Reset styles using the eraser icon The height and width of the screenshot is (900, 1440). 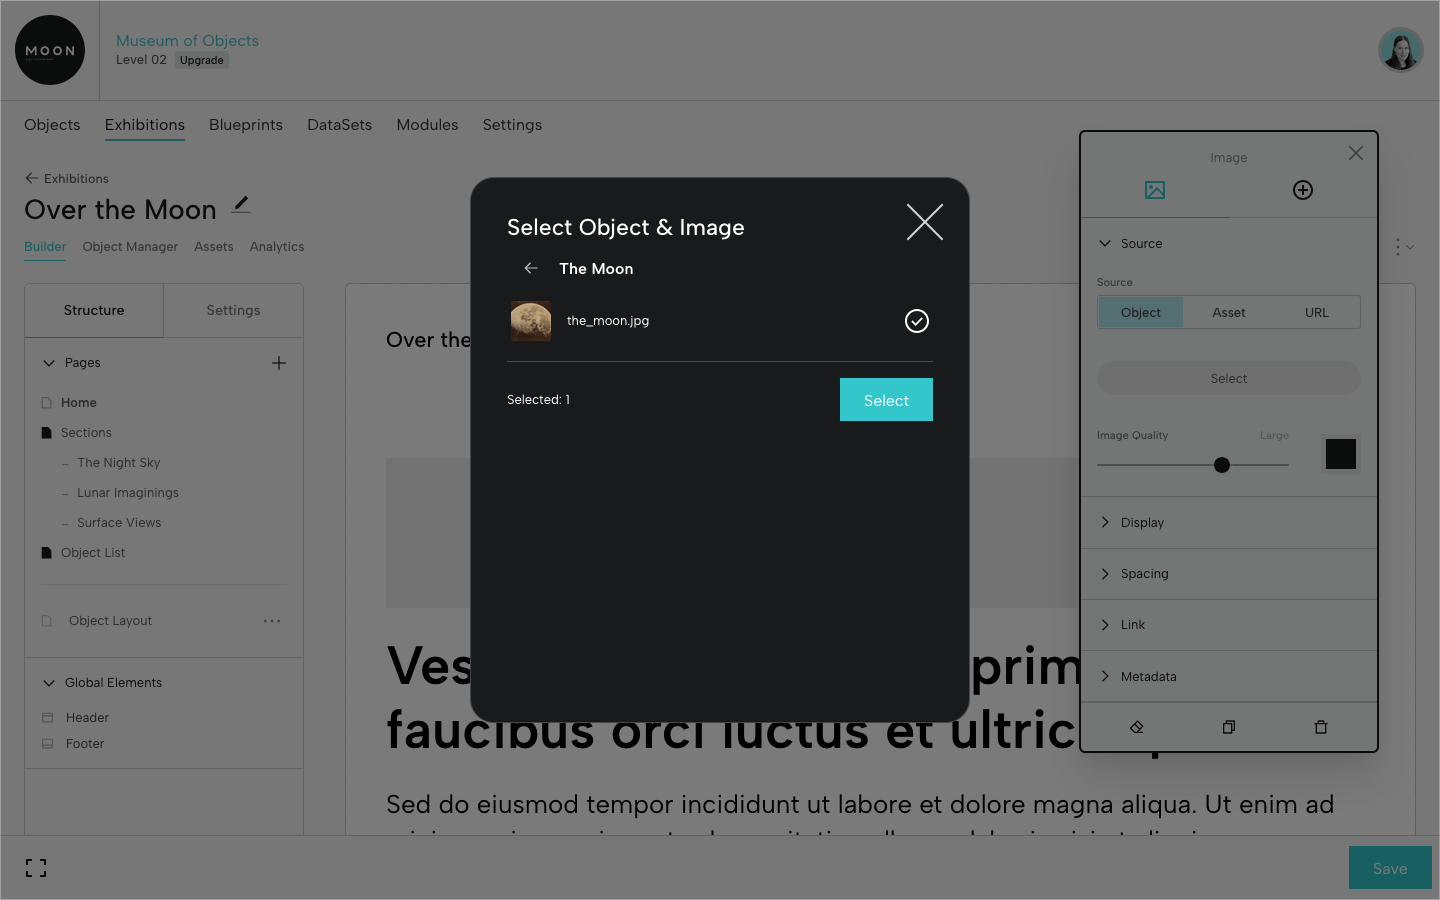1136,727
